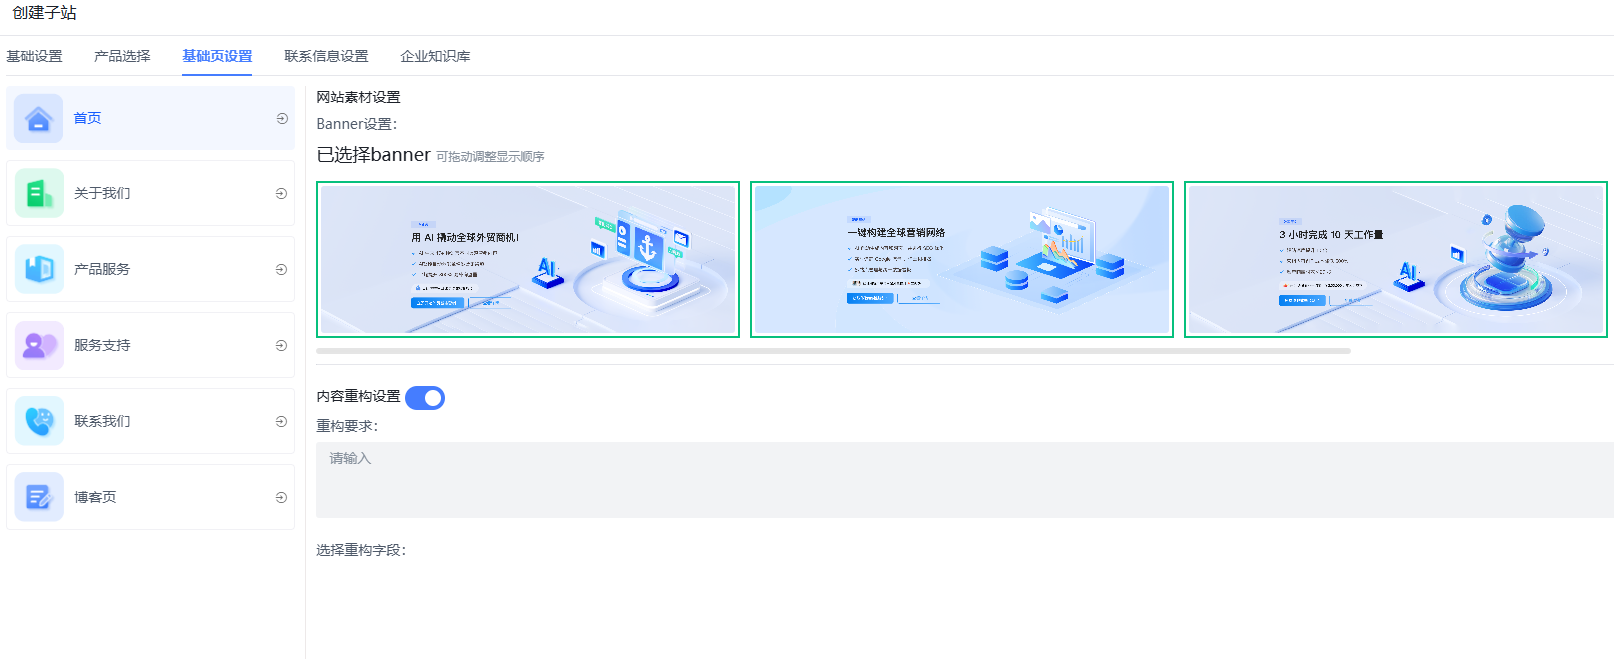
Task: Select the 联系我们 sidebar item label
Action: pyautogui.click(x=102, y=422)
